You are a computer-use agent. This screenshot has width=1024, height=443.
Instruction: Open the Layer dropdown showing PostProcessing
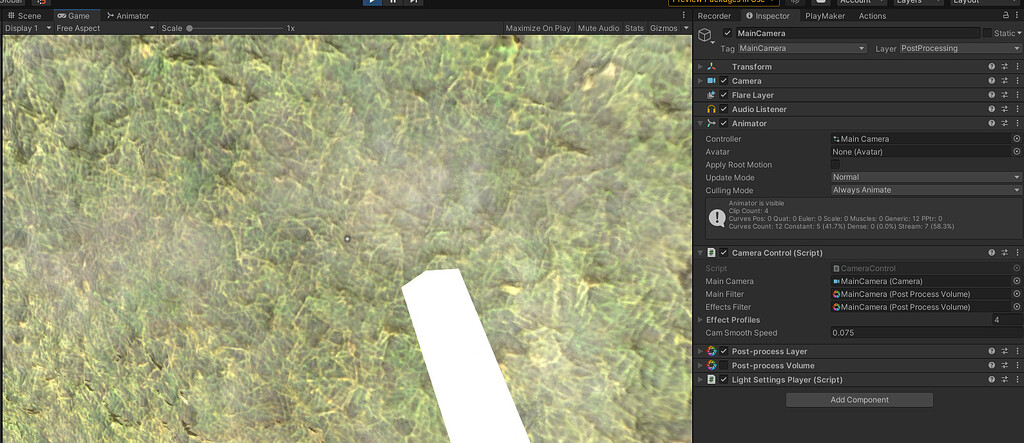961,48
